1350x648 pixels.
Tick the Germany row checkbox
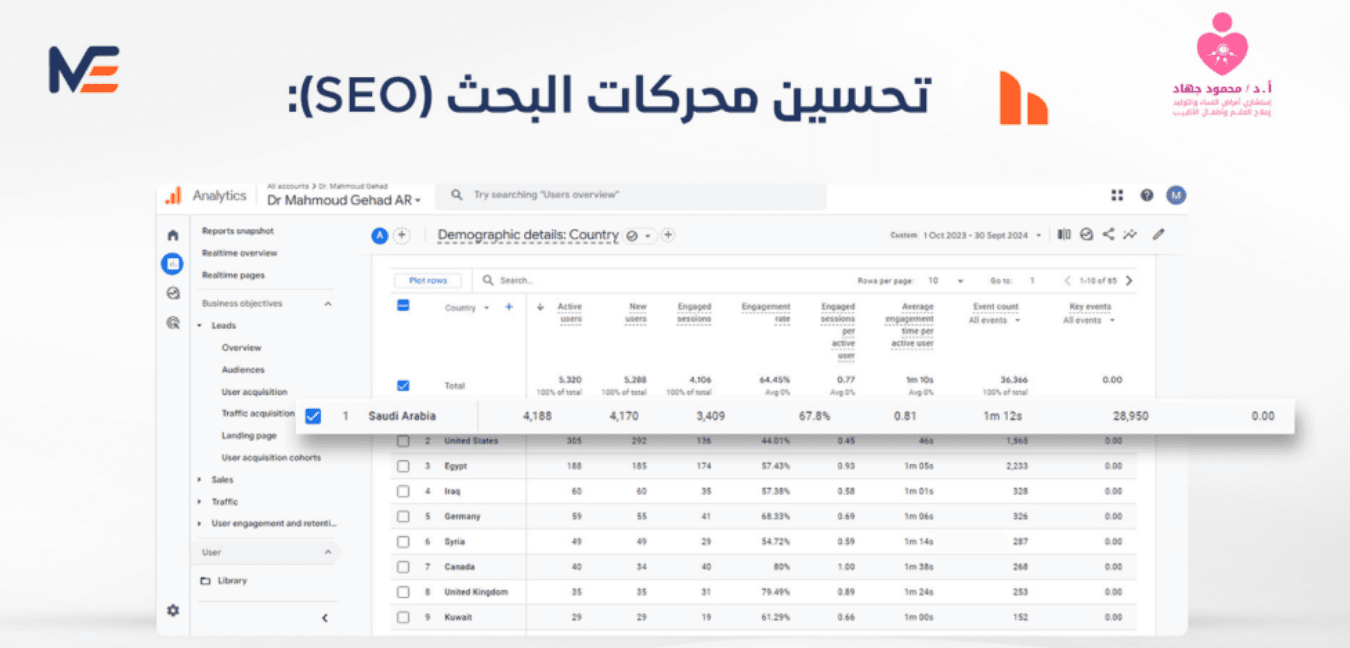403,517
